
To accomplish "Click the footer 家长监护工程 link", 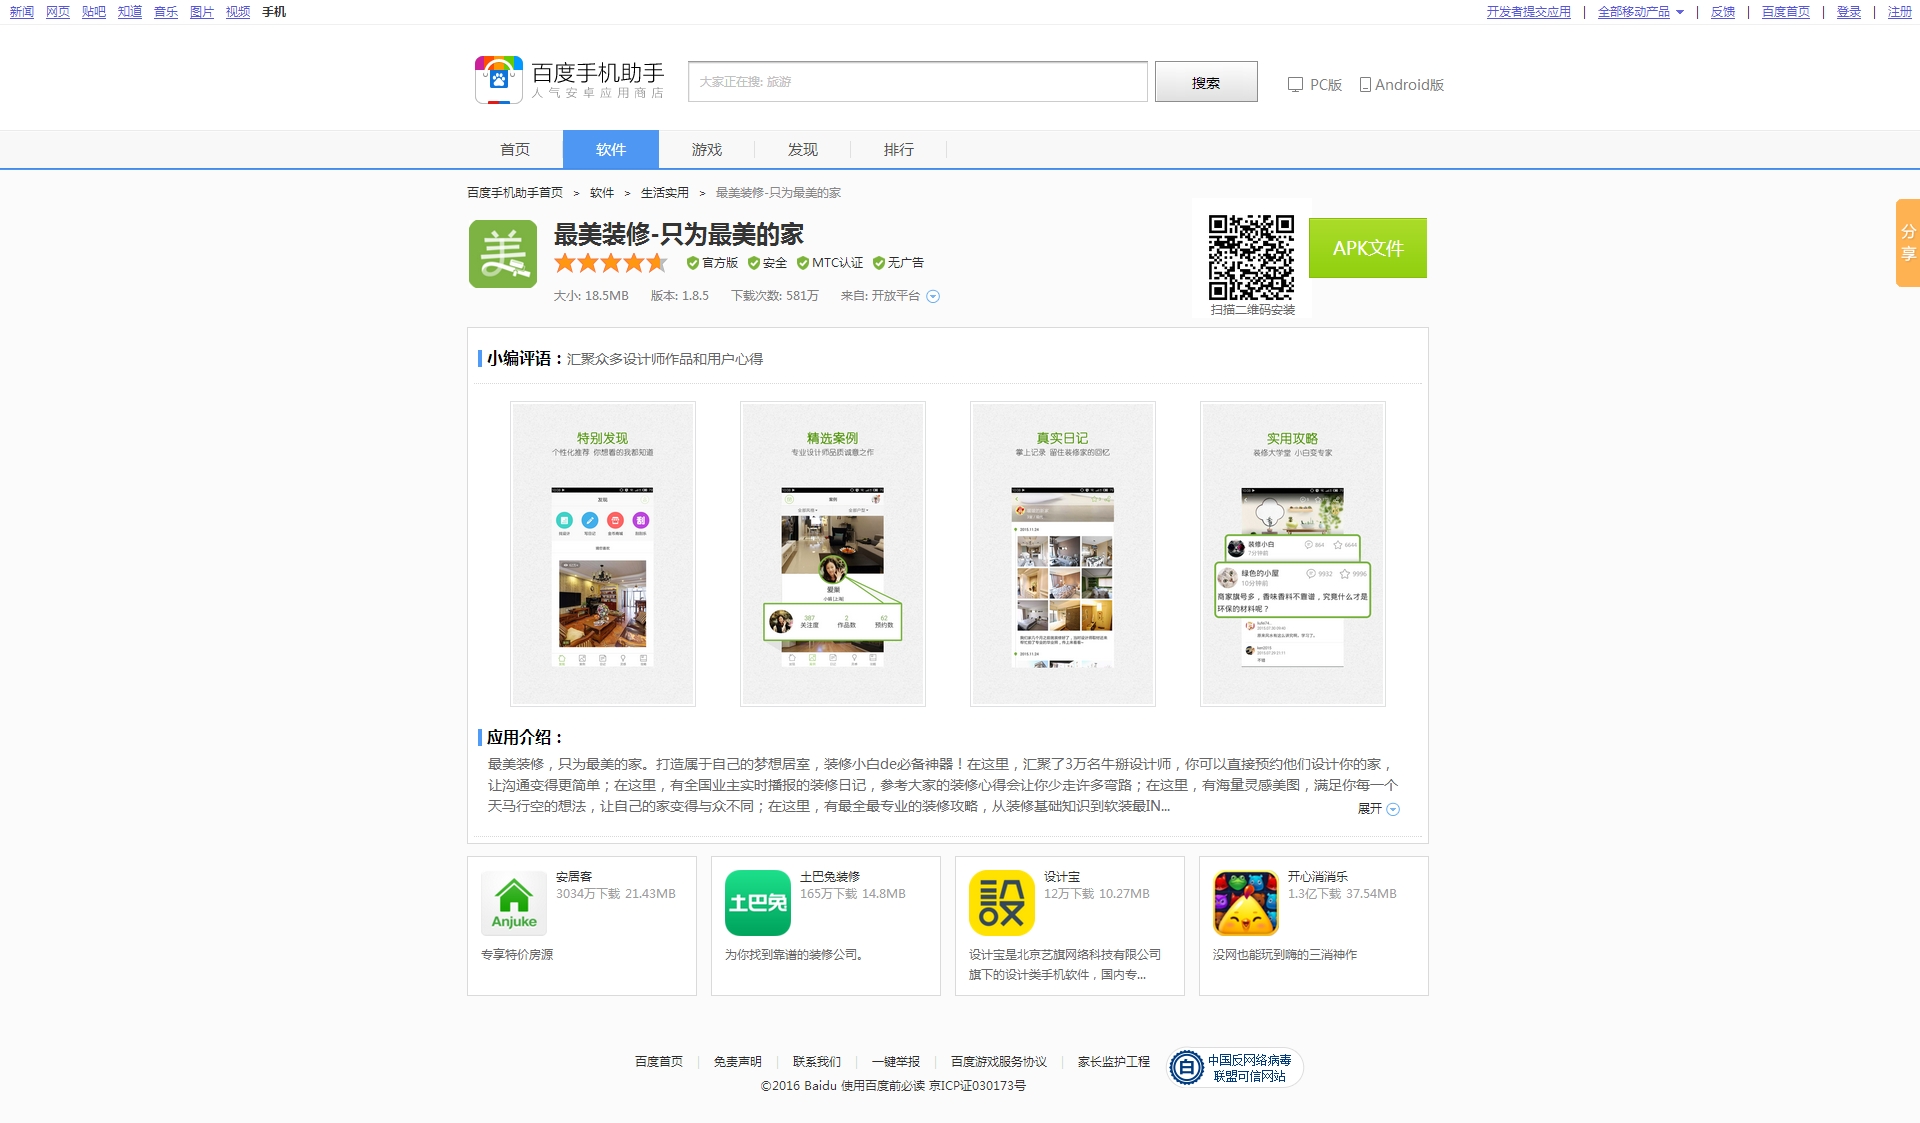I will tap(1114, 1062).
